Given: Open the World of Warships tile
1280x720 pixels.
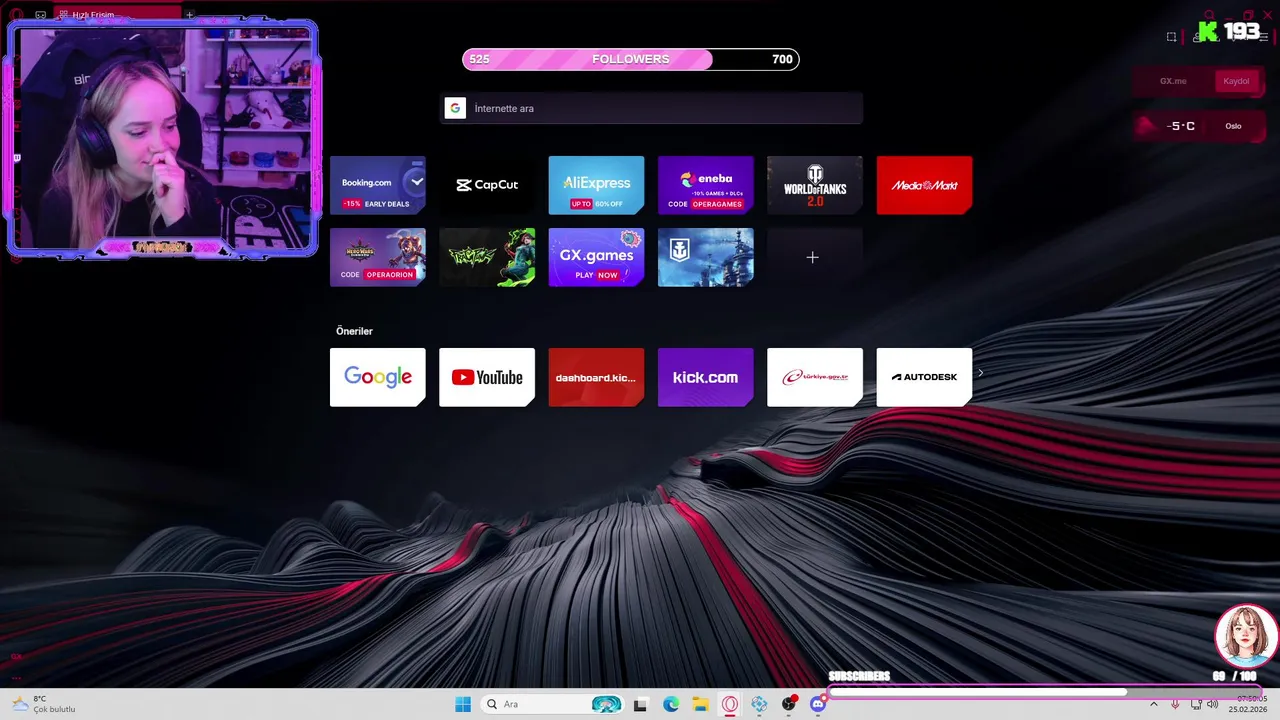Looking at the screenshot, I should [x=705, y=257].
